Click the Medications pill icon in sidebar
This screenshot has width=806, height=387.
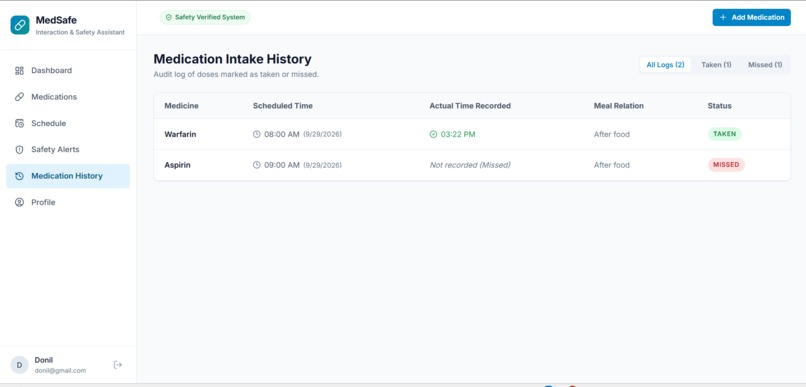pyautogui.click(x=19, y=97)
